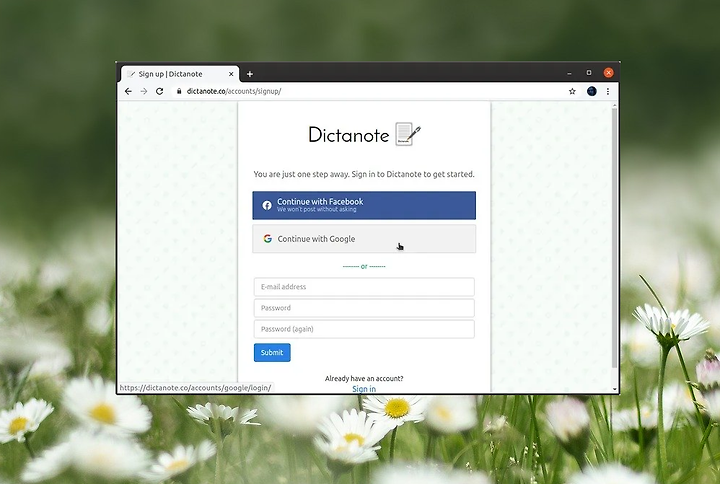Click the scrollbar down arrow
Image resolution: width=720 pixels, height=484 pixels.
(615, 389)
